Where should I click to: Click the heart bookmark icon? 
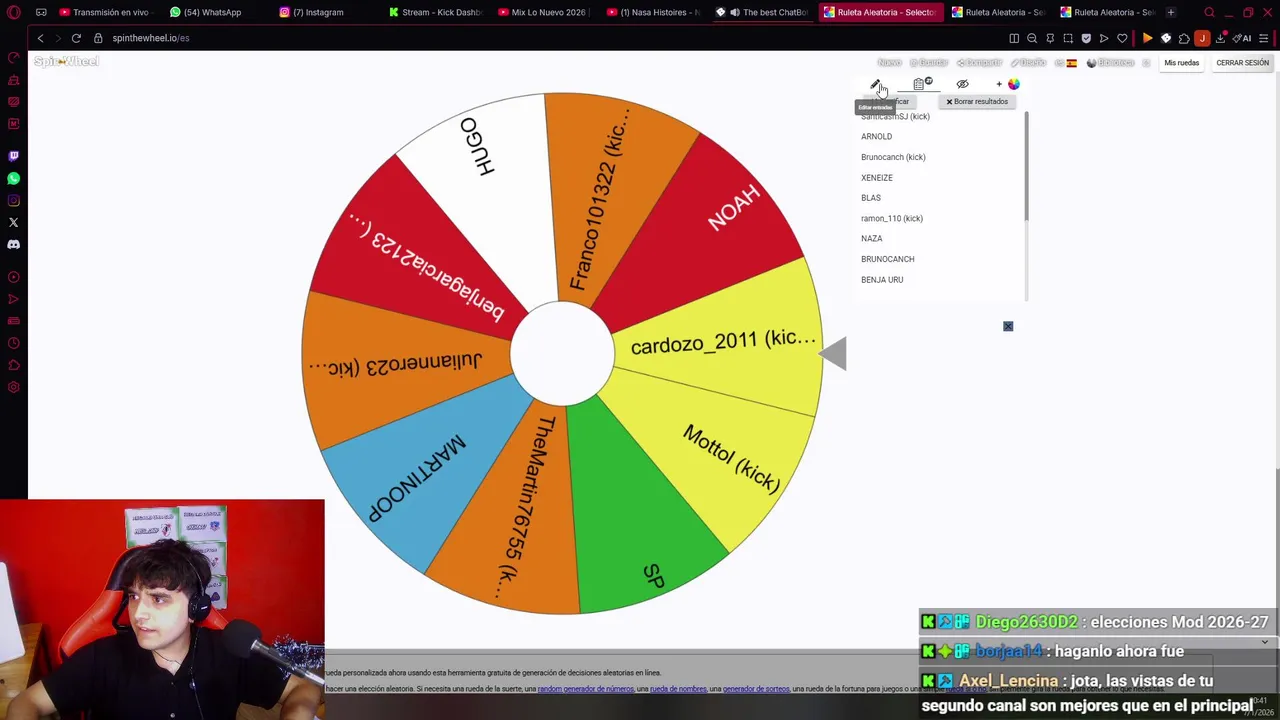pos(1122,38)
